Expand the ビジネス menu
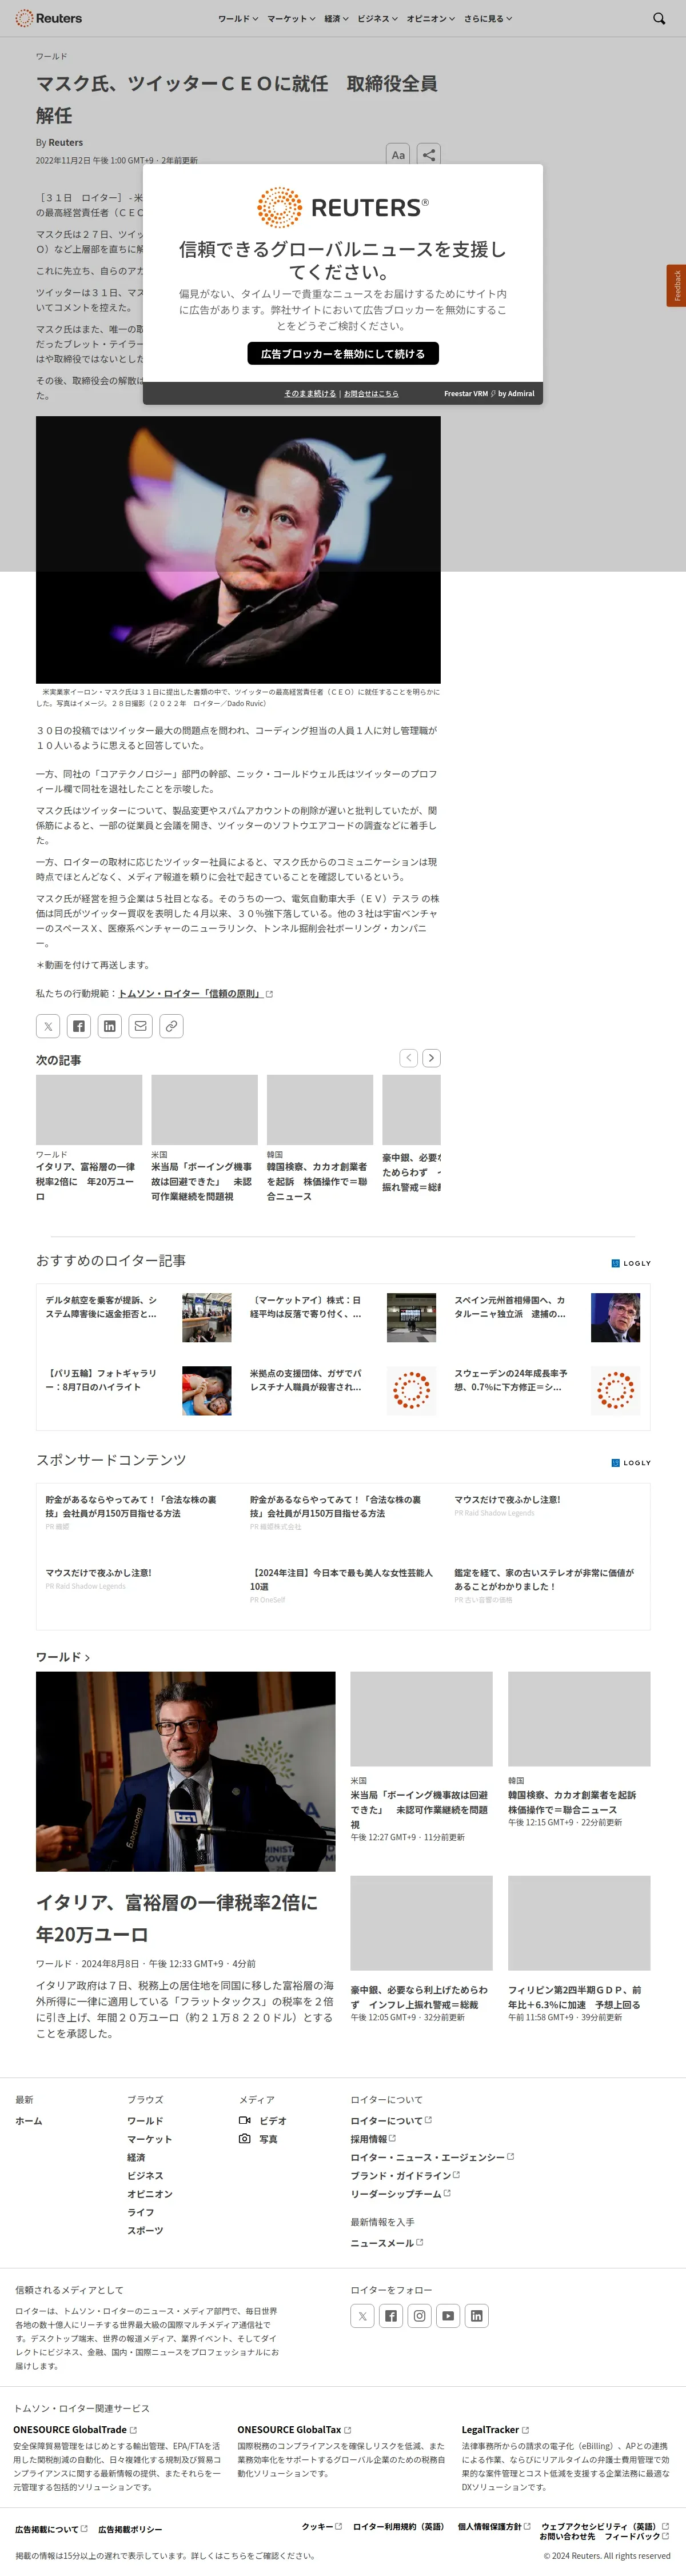686x2576 pixels. click(377, 18)
